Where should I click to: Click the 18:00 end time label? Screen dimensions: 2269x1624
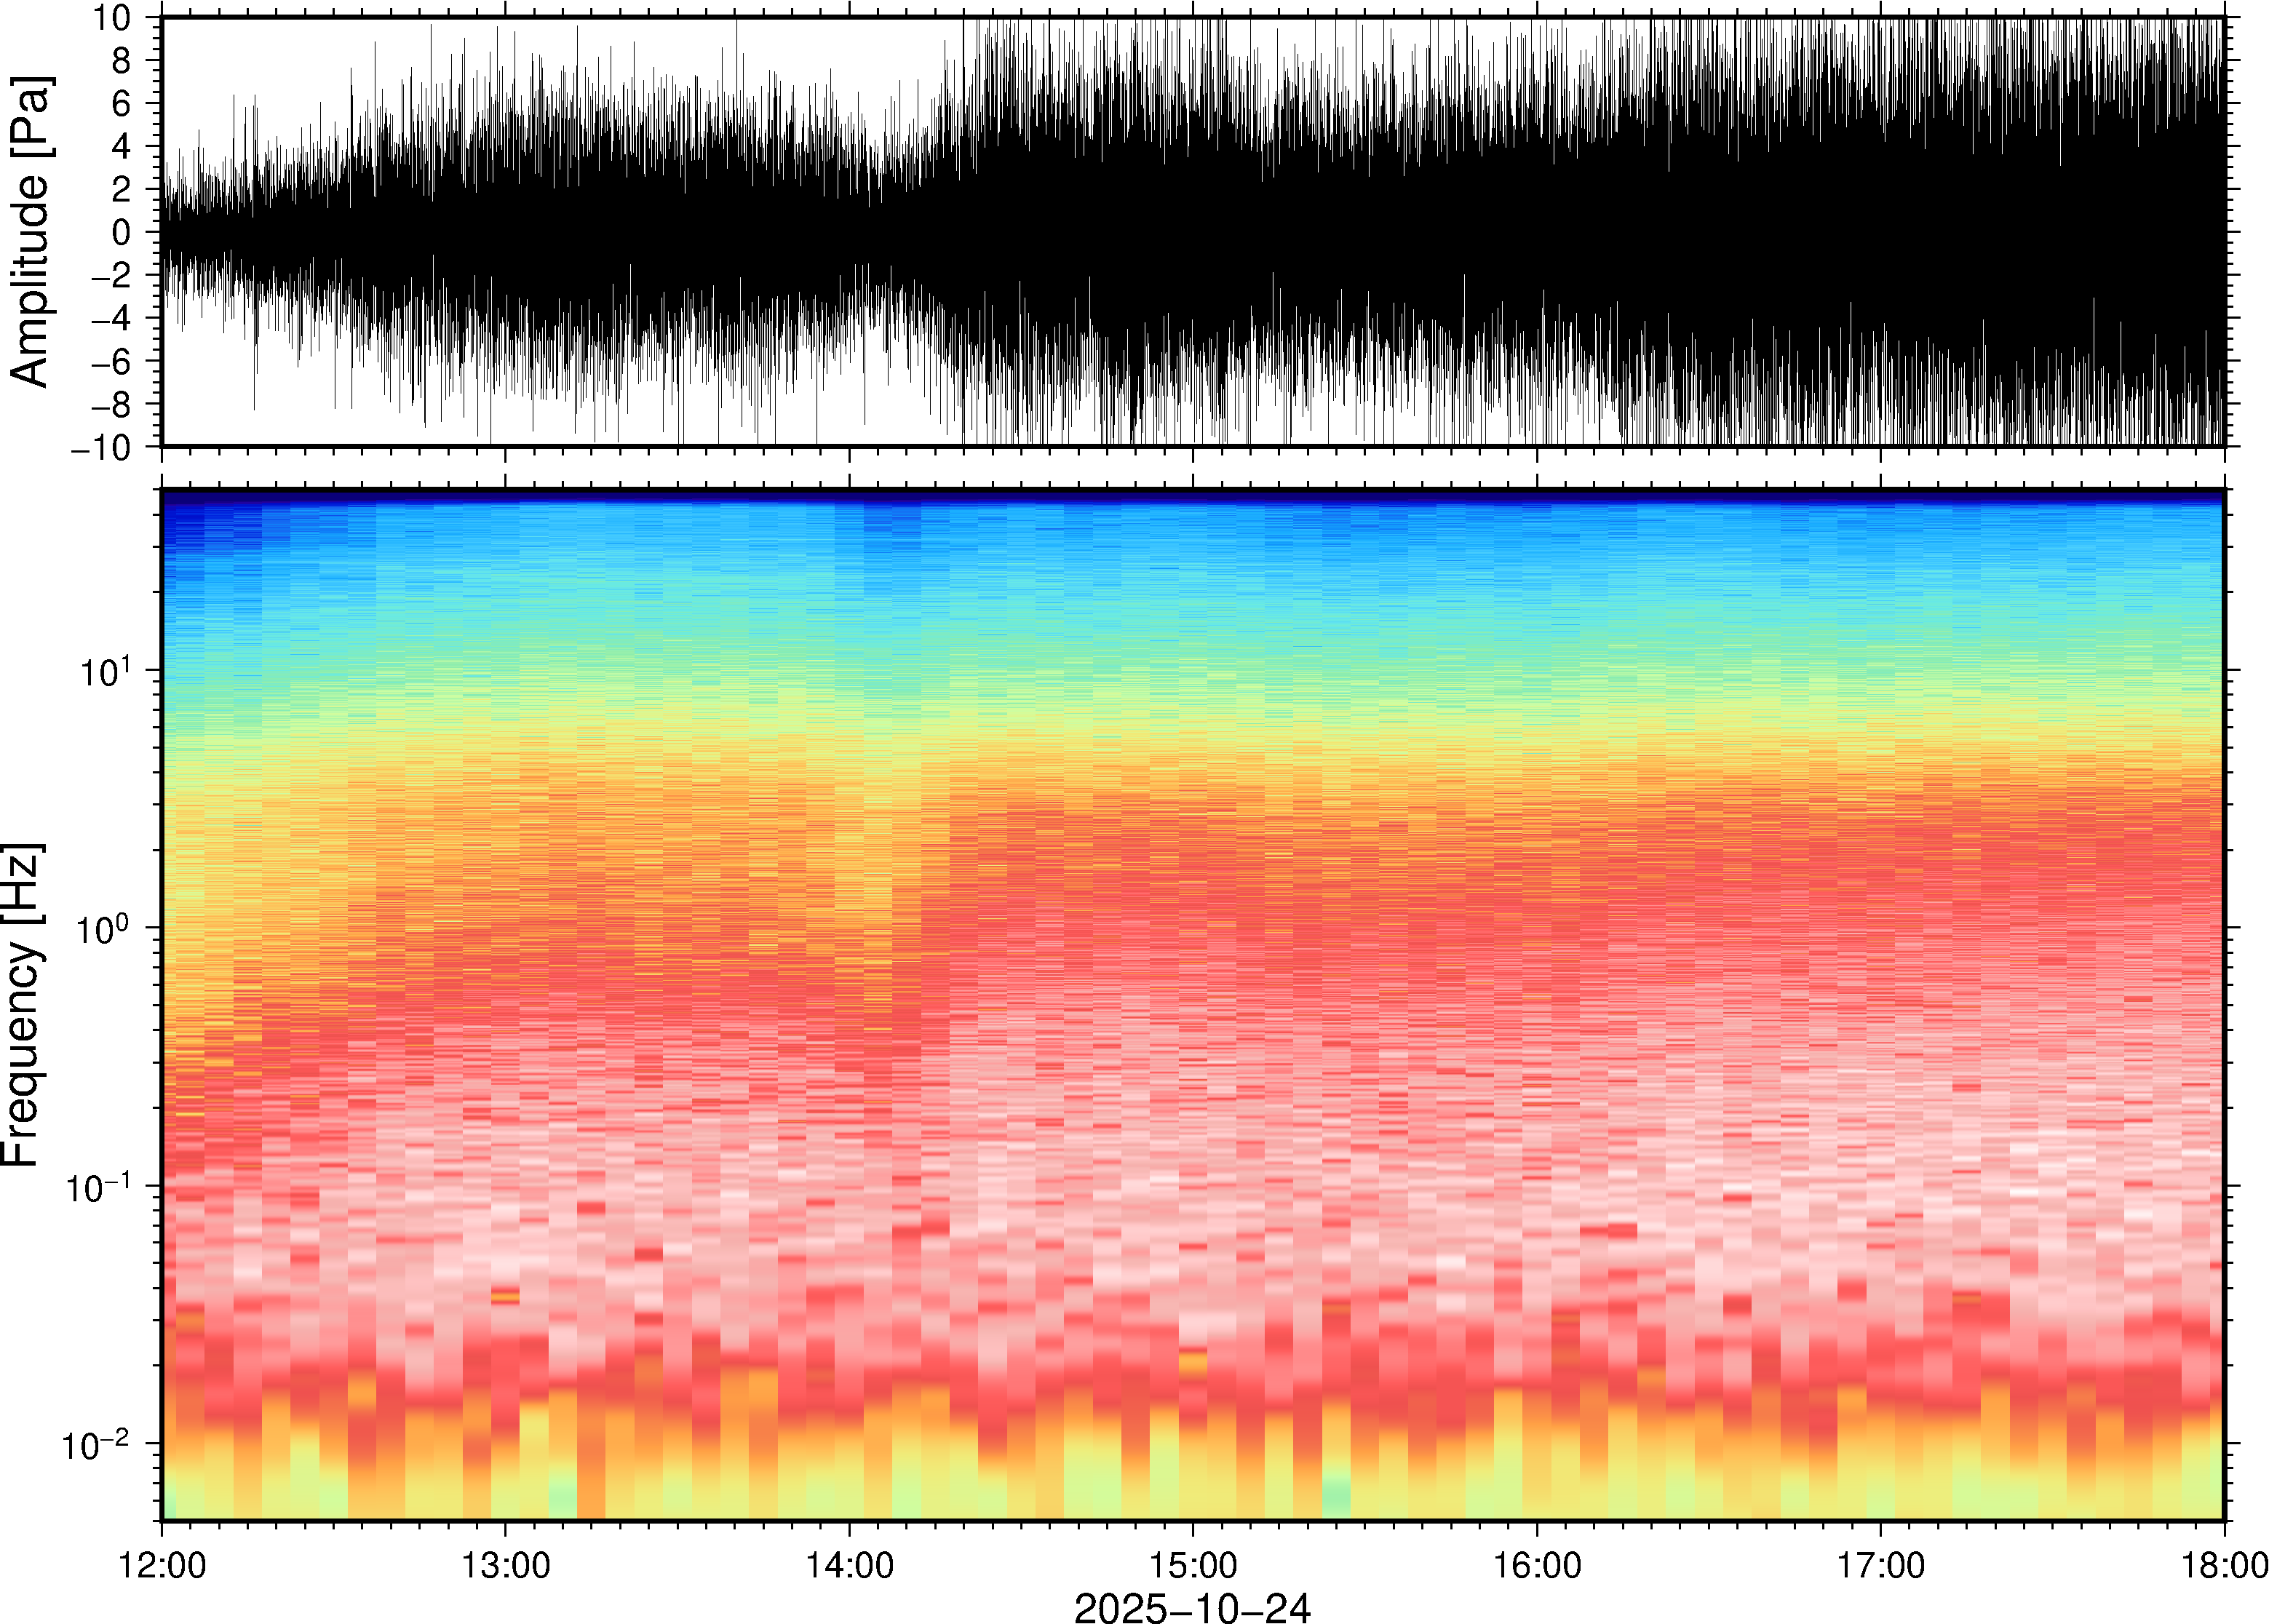tap(2224, 1565)
